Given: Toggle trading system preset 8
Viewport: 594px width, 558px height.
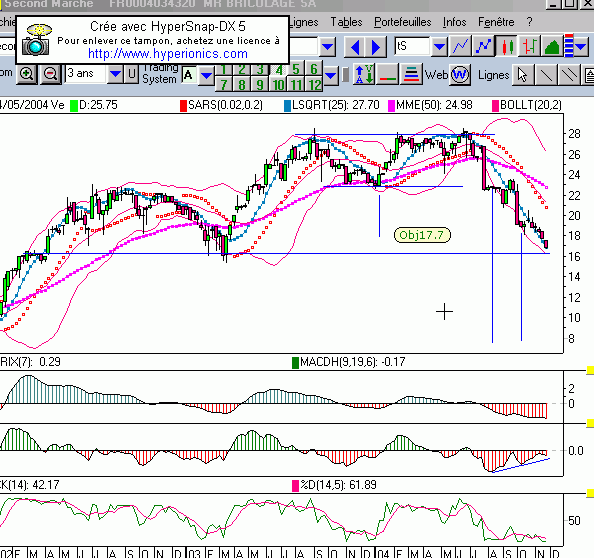Looking at the screenshot, I should coord(242,85).
